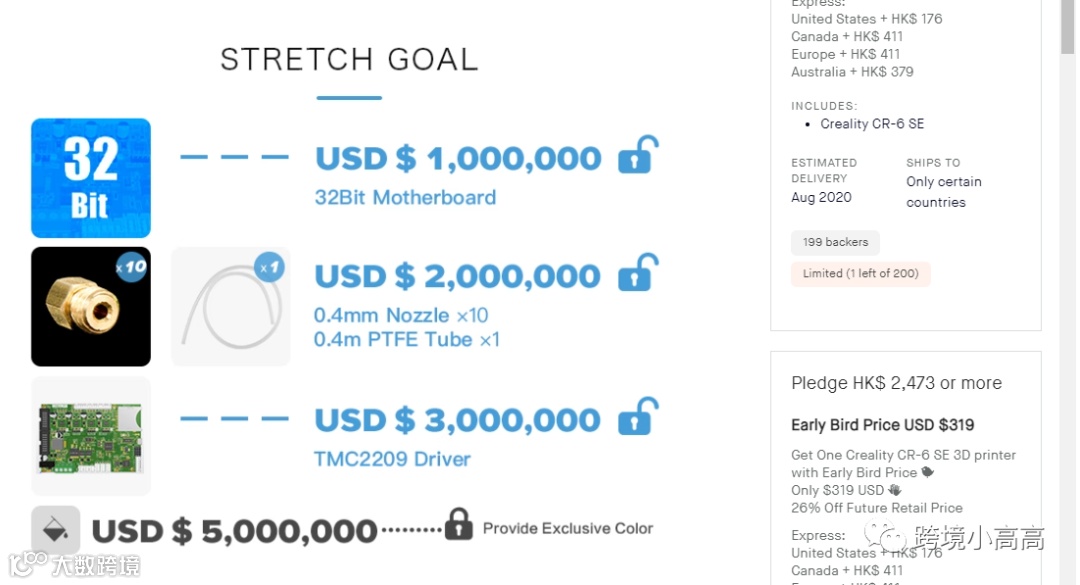Click the paint bucket exclusive color icon
The image size is (1080, 585).
click(x=55, y=529)
